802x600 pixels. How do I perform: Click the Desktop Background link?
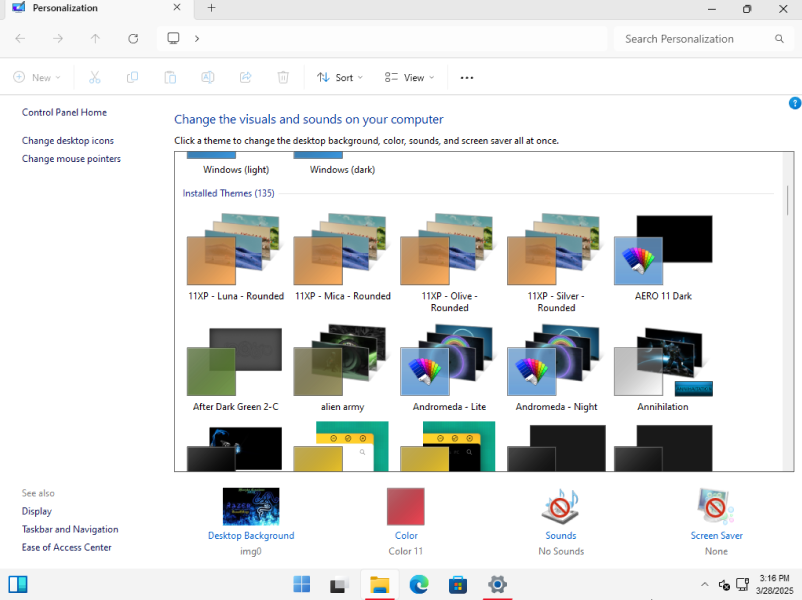click(x=251, y=536)
